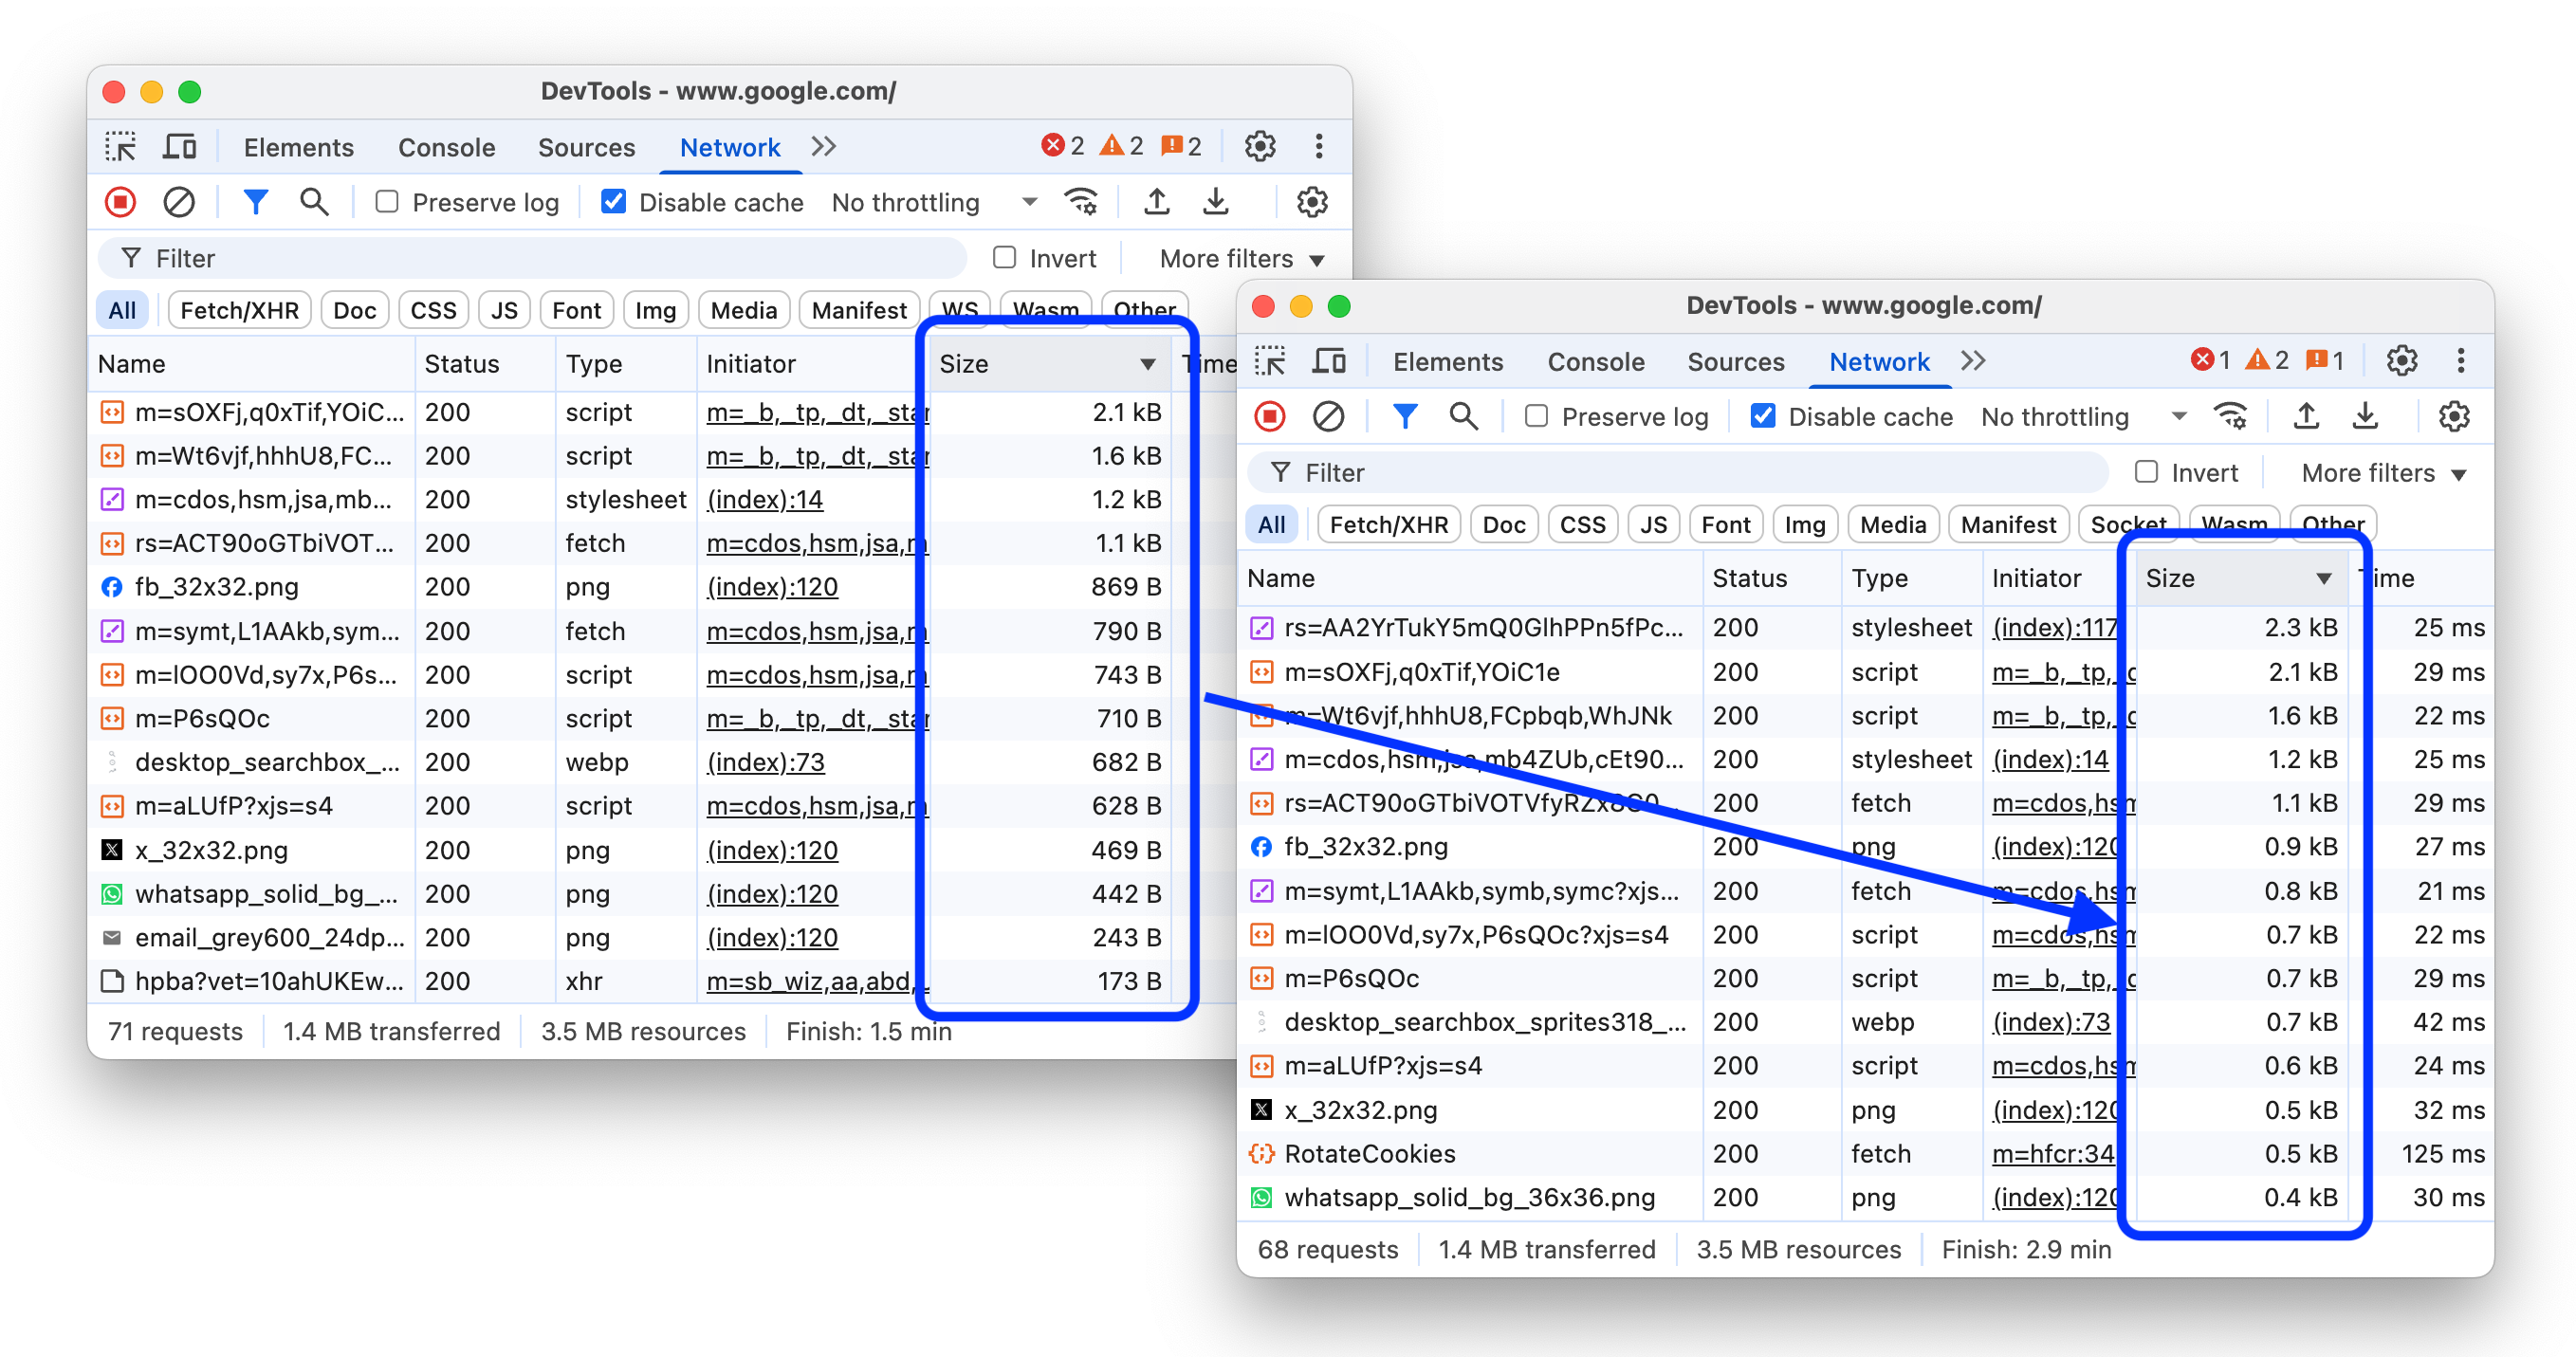Image resolution: width=2576 pixels, height=1357 pixels.
Task: Check the Invert checkbox in left window
Action: (x=1005, y=258)
